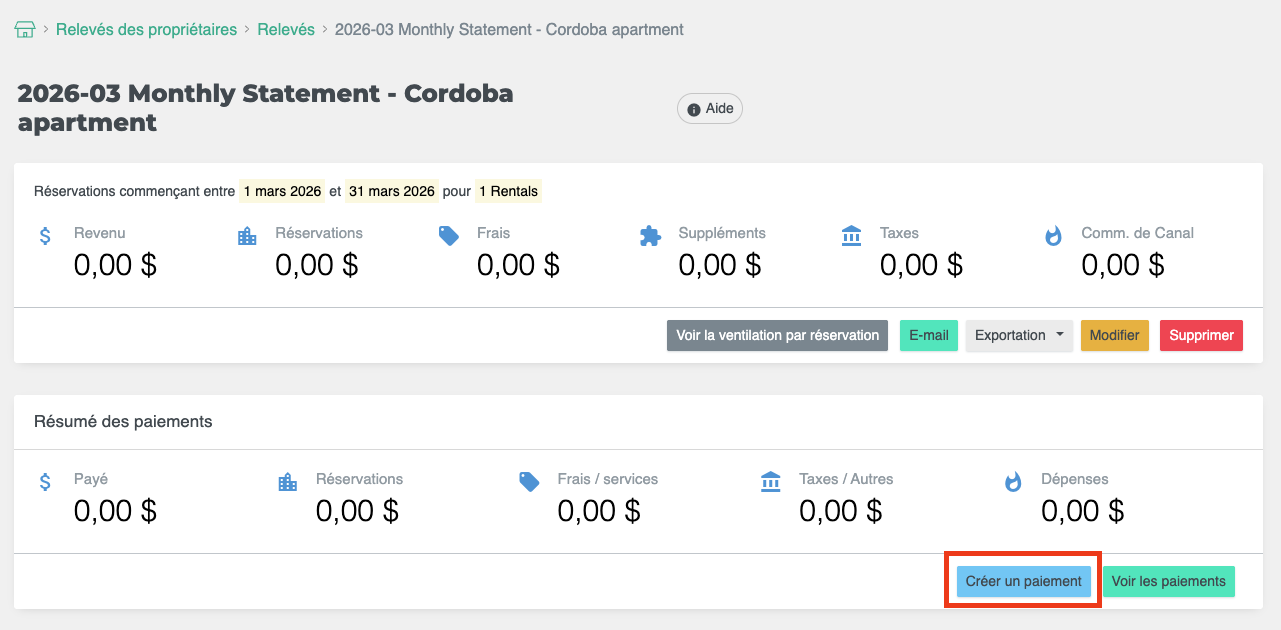This screenshot has width=1281, height=630.
Task: Click the bank icon beside Taxes
Action: coord(852,236)
